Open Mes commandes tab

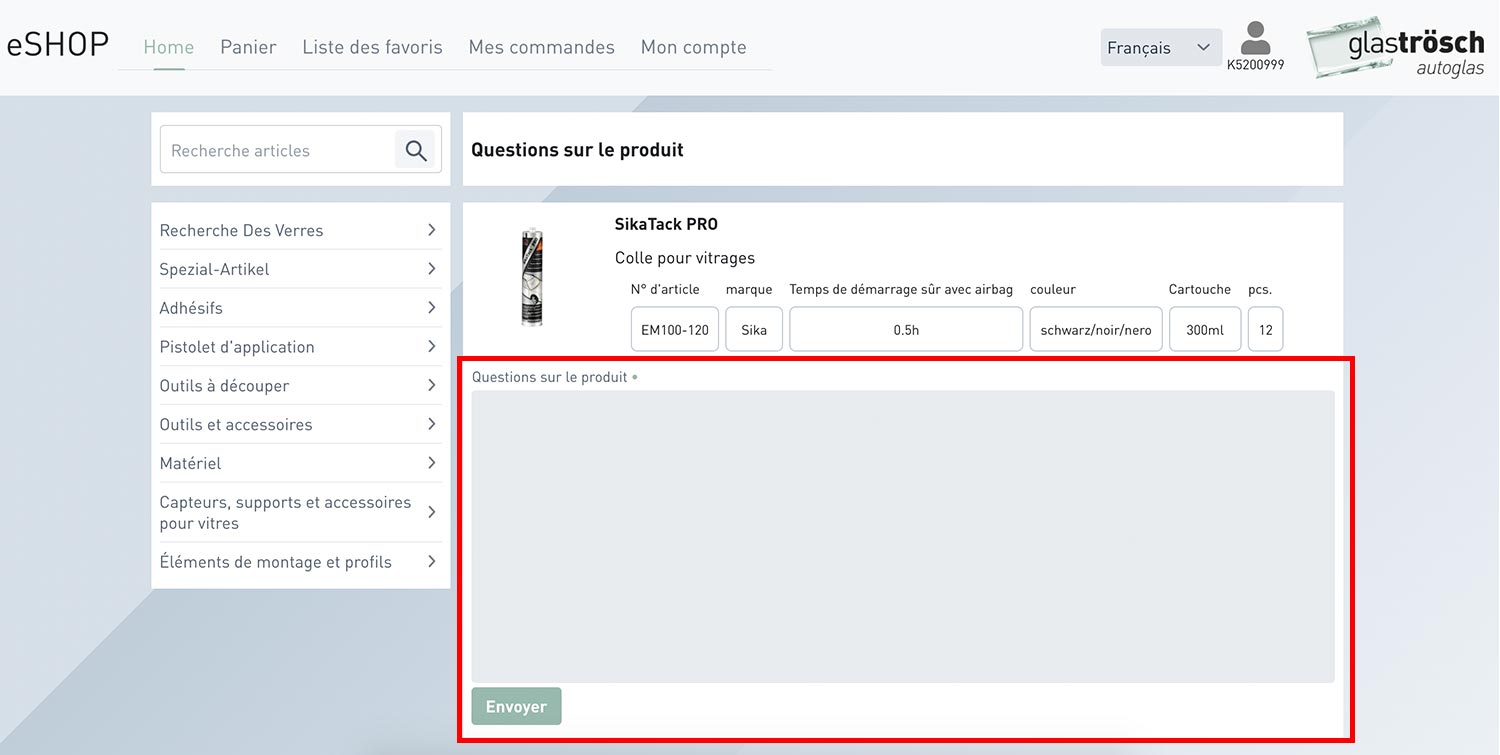pos(541,47)
